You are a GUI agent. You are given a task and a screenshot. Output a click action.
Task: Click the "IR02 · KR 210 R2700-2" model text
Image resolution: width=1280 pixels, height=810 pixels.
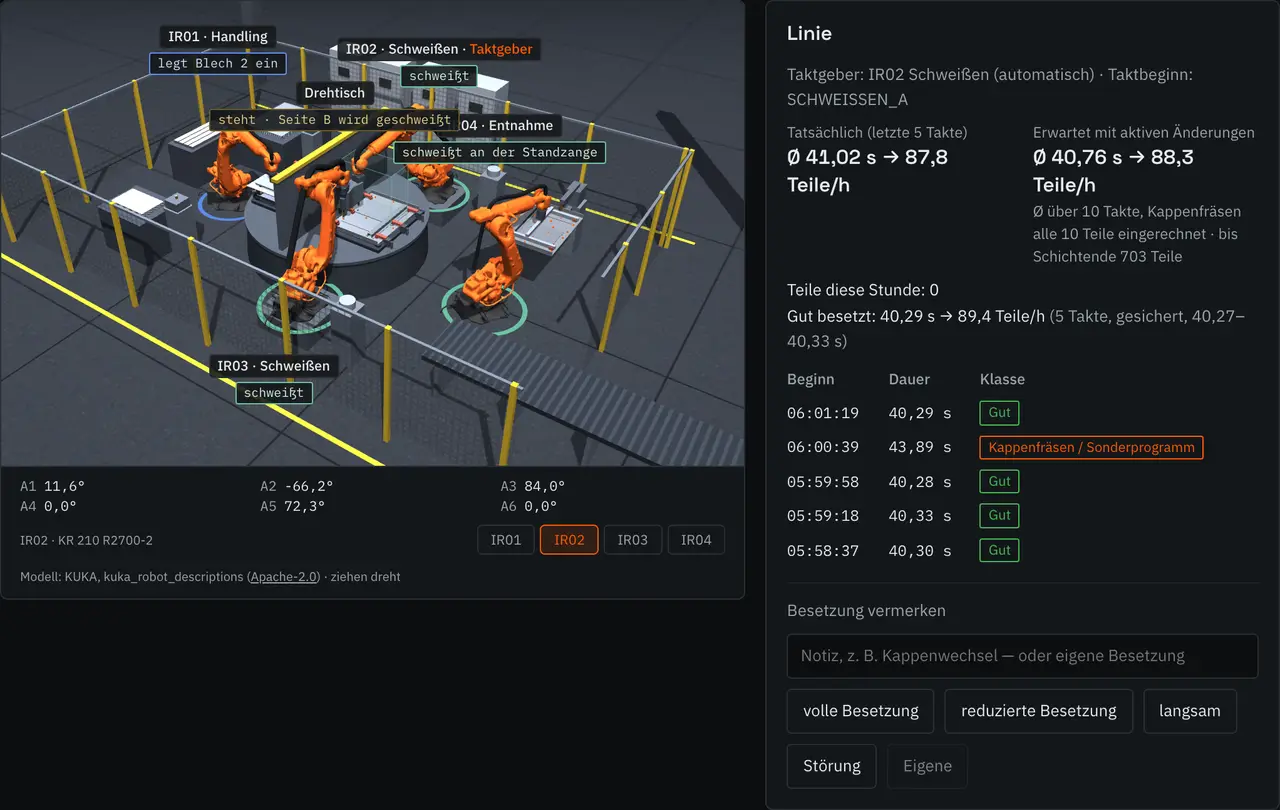tap(86, 541)
